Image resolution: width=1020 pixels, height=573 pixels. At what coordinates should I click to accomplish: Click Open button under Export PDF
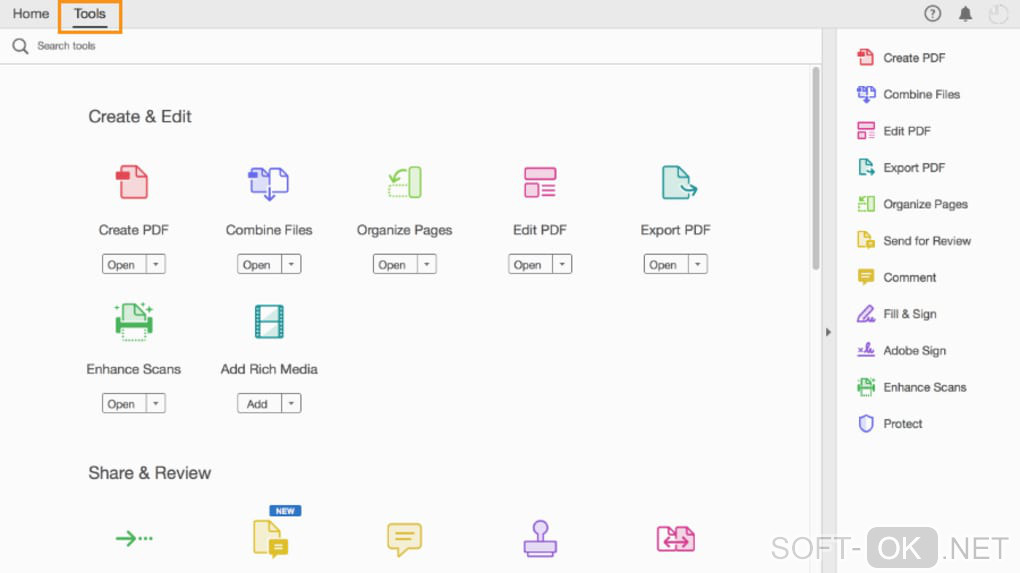coord(666,264)
